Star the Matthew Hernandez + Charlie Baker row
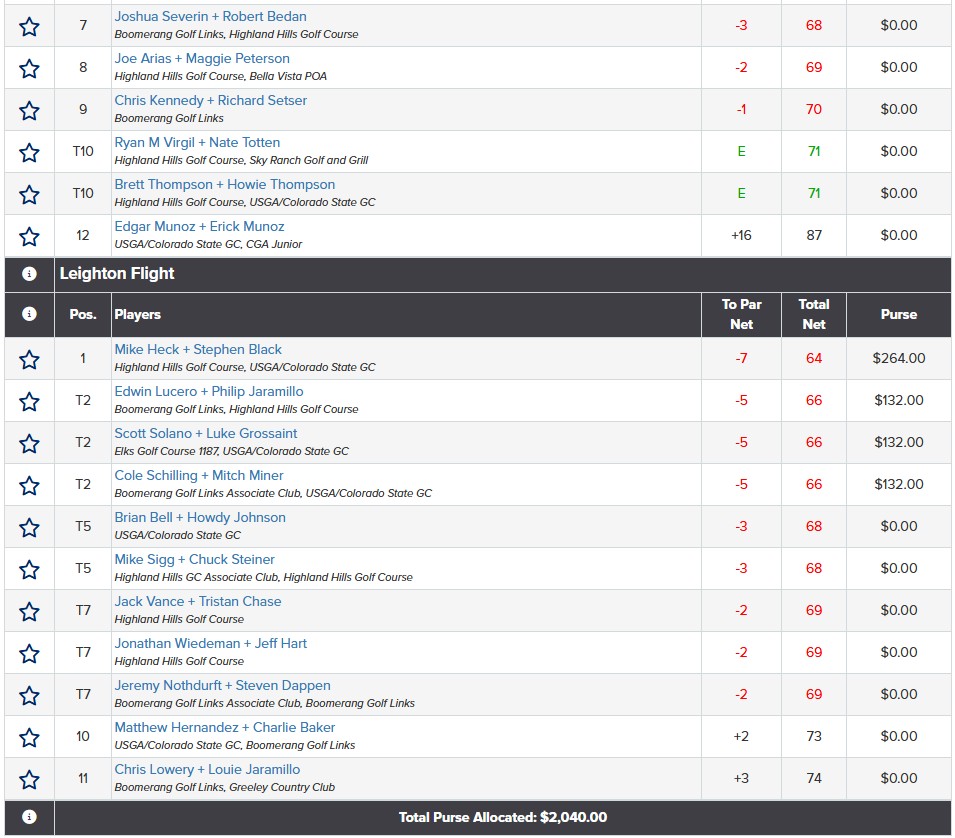This screenshot has width=955, height=838. [29, 738]
